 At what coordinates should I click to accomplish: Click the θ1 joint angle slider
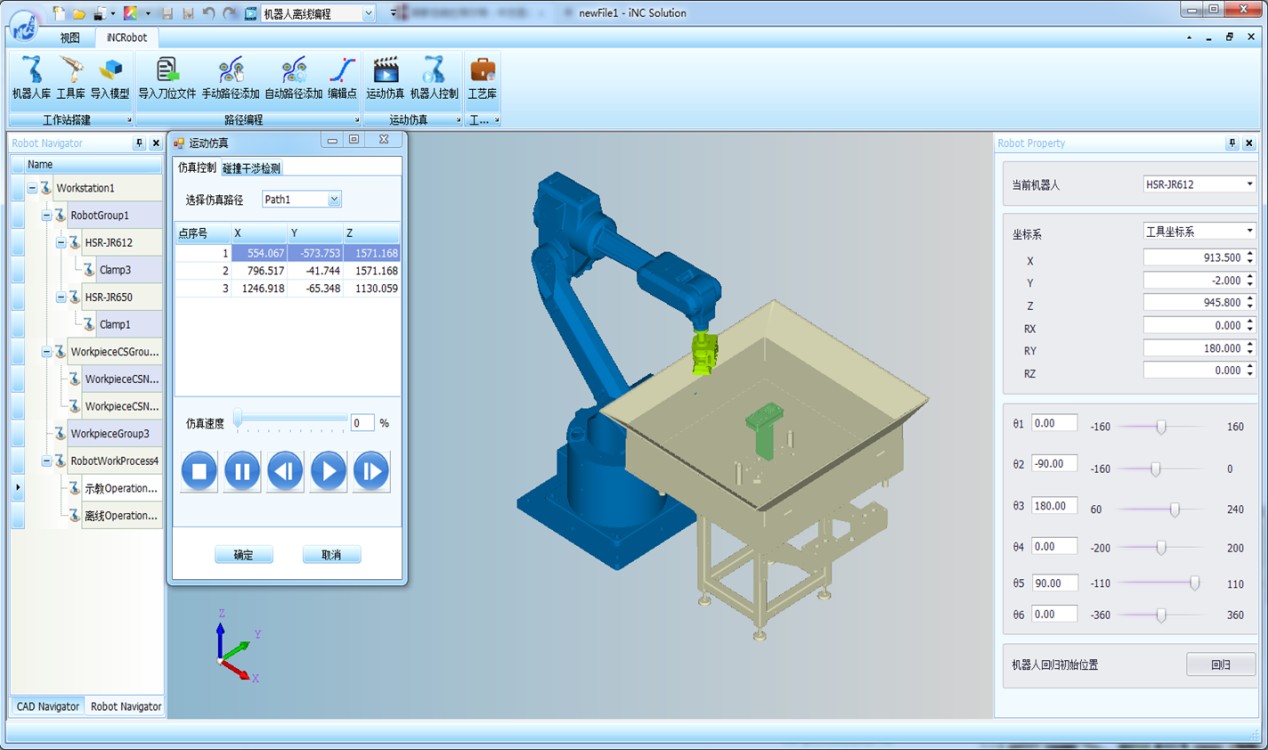click(x=1161, y=427)
